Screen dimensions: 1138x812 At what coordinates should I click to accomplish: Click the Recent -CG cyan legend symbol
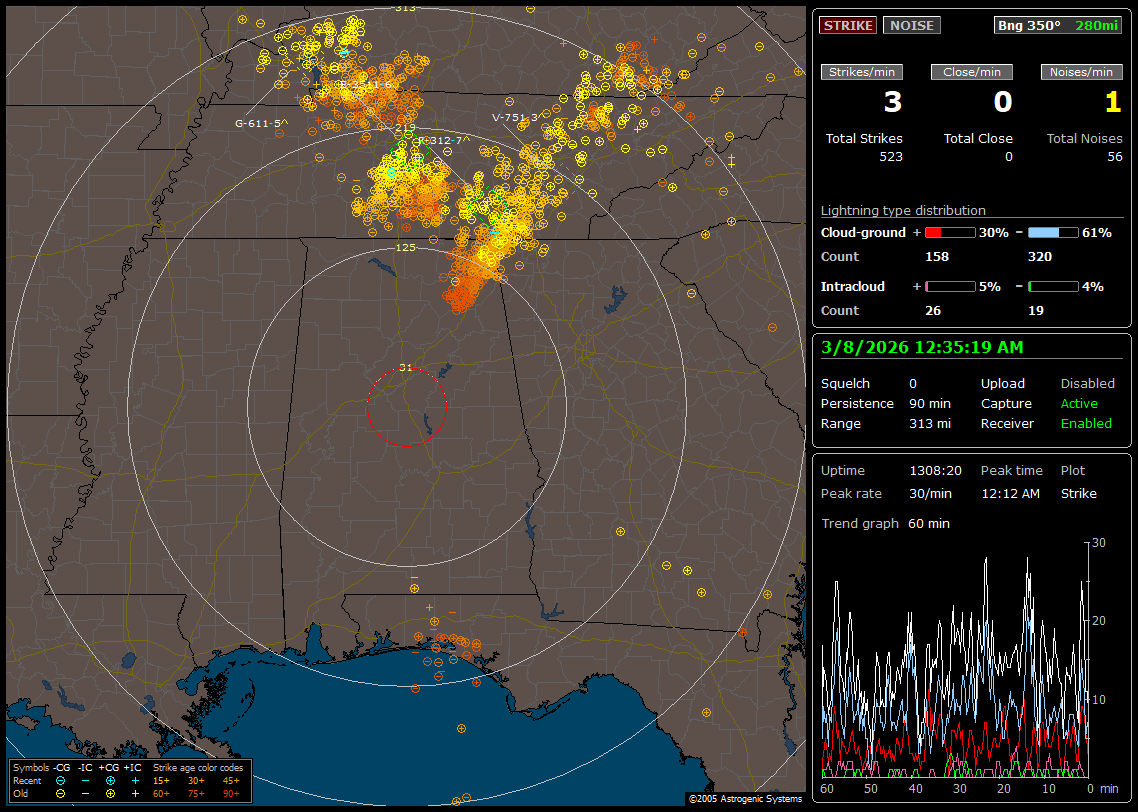[x=61, y=780]
